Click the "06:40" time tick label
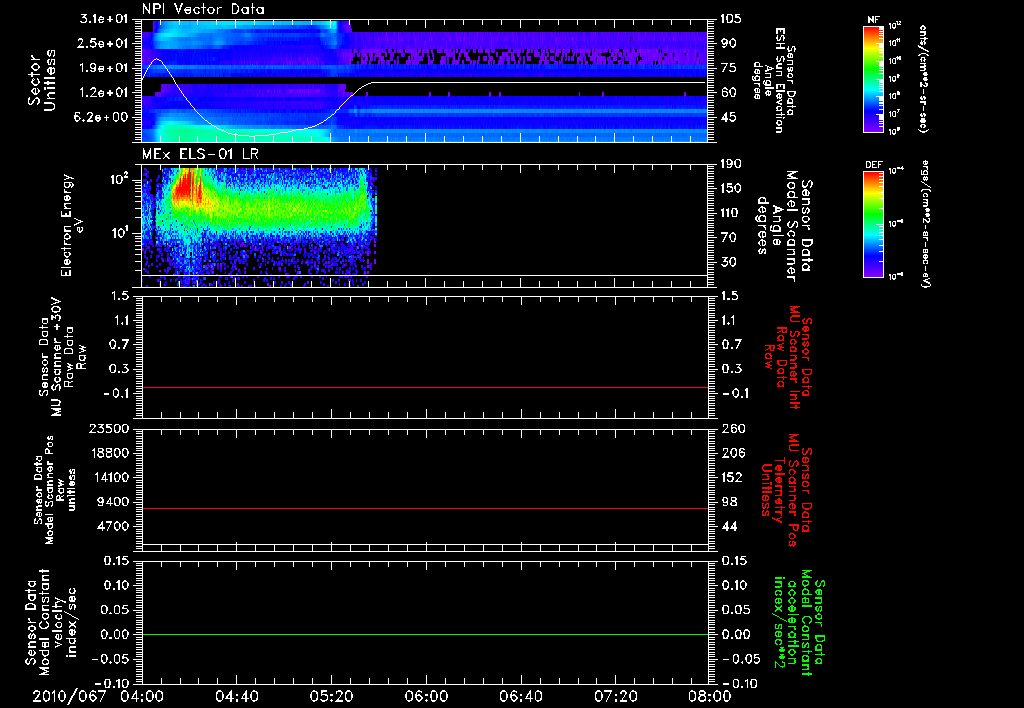The height and width of the screenshot is (708, 1024). coord(520,696)
